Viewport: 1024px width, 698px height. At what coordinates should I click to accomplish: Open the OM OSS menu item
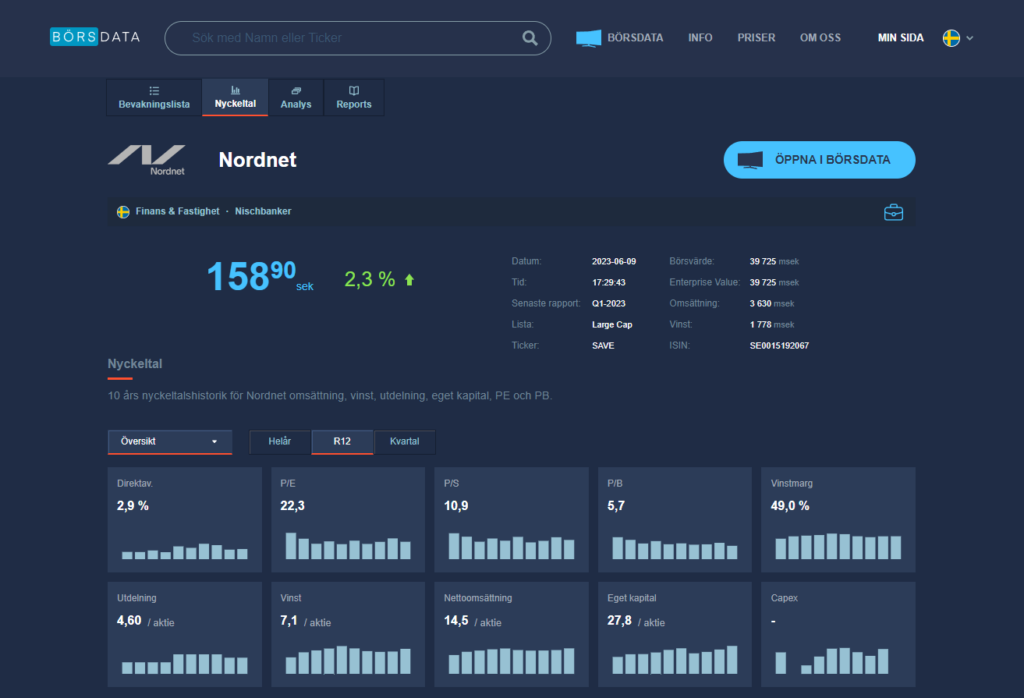click(x=820, y=38)
